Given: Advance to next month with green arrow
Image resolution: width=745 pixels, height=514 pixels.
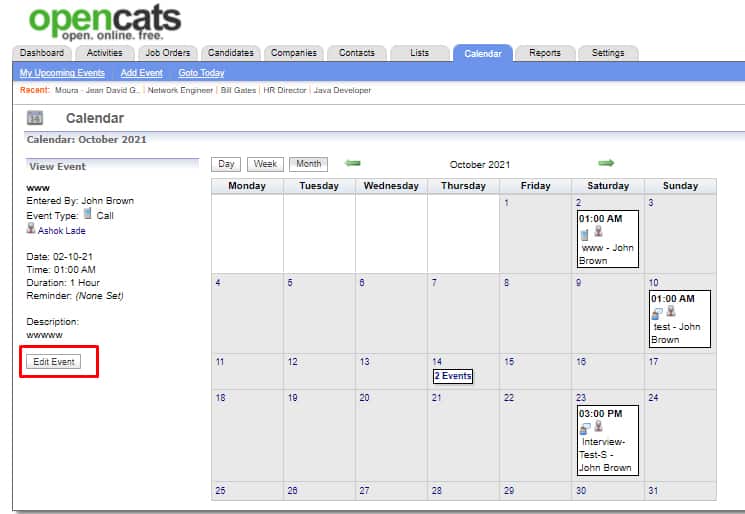Looking at the screenshot, I should 606,163.
